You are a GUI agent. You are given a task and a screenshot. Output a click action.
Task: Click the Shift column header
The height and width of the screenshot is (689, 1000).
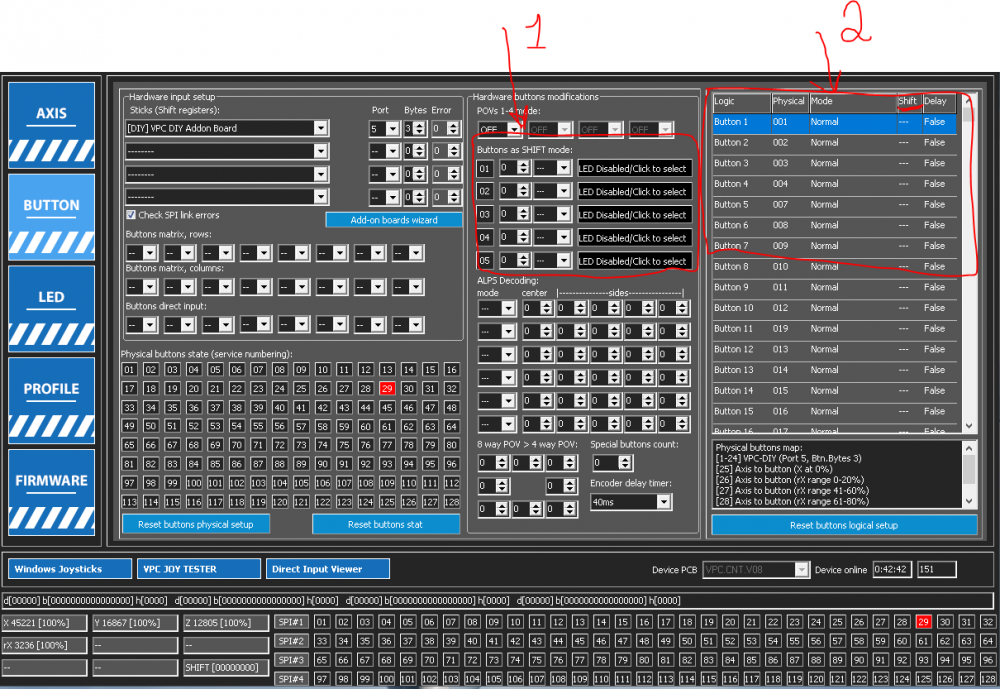tap(909, 101)
